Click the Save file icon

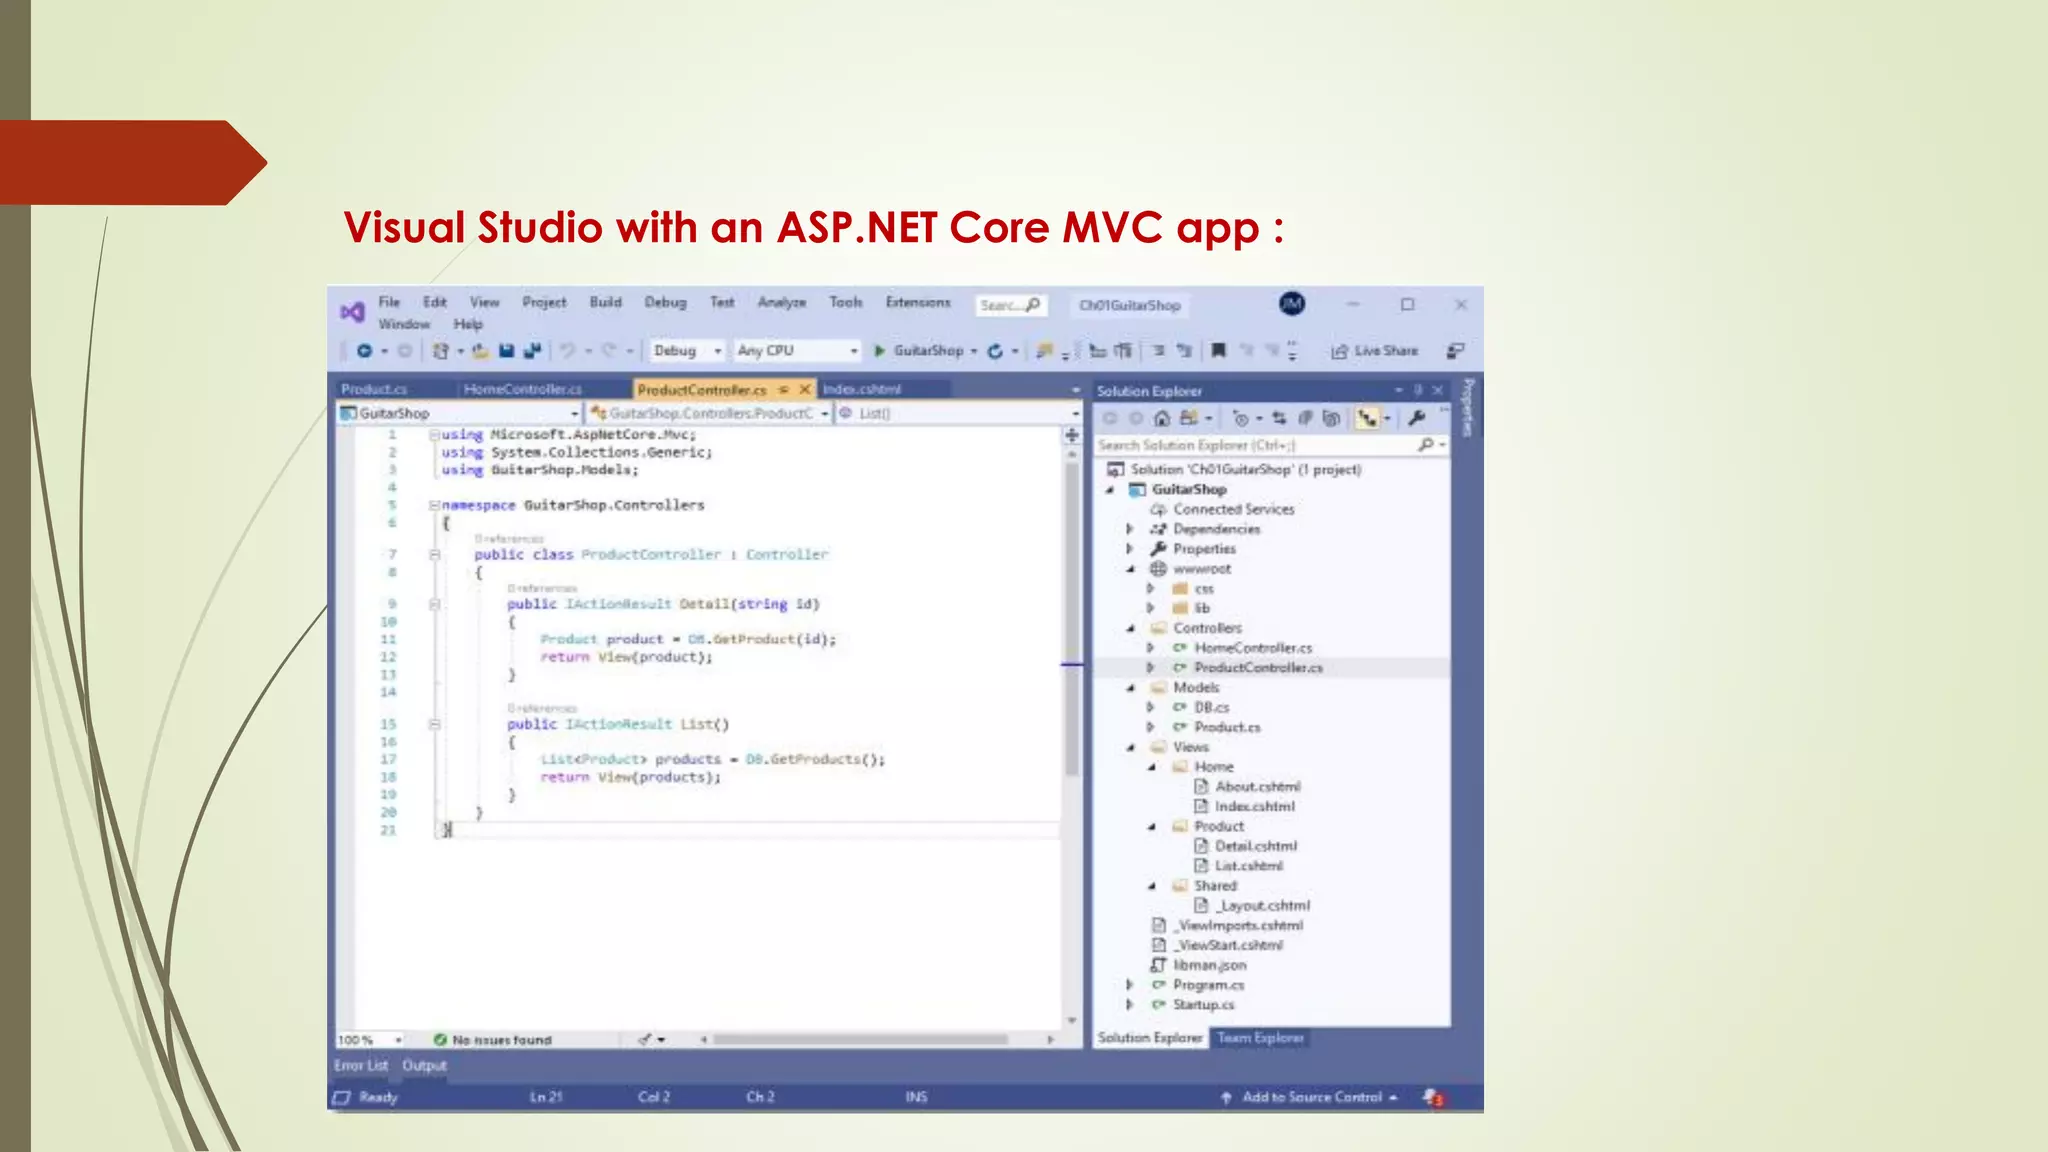pos(506,351)
